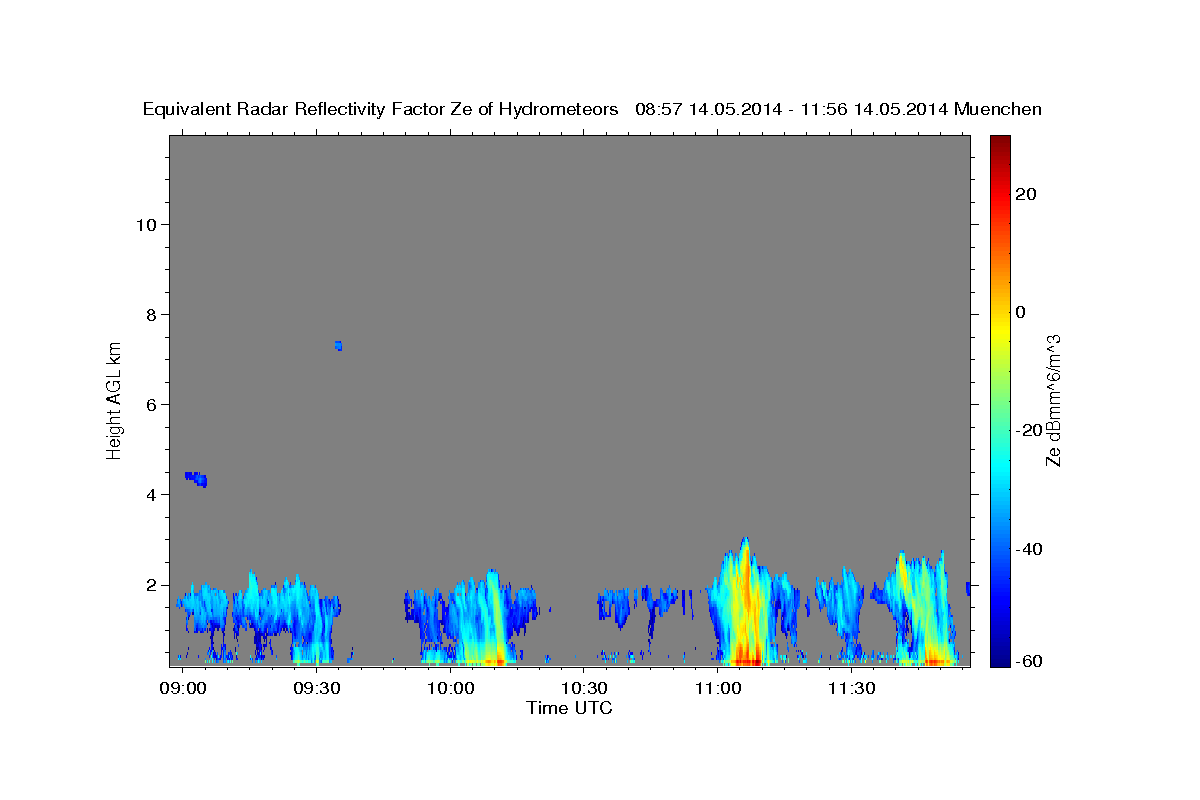1200x800 pixels.
Task: Click the blue echo near 4.4 km at 09:00
Action: coord(196,479)
